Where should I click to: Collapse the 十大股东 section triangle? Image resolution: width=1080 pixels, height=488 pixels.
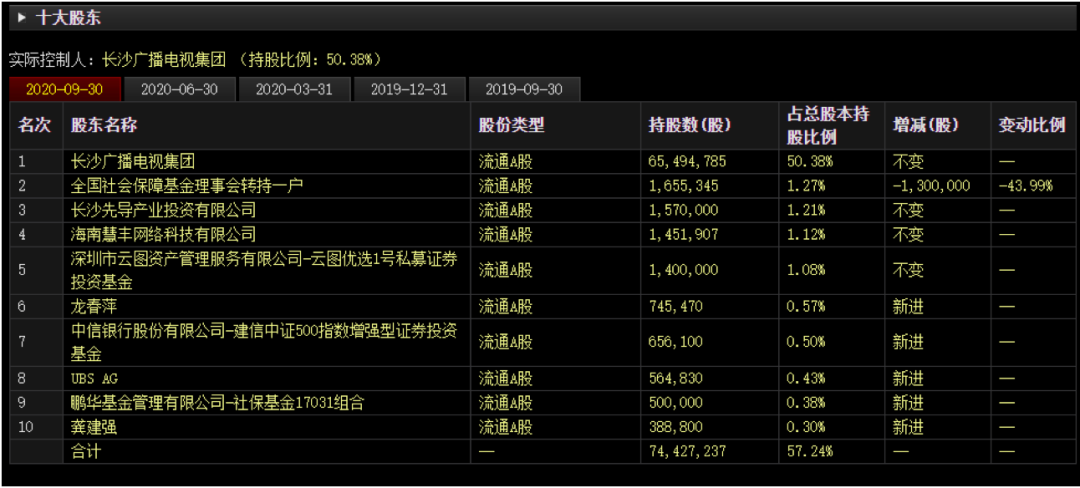21,19
